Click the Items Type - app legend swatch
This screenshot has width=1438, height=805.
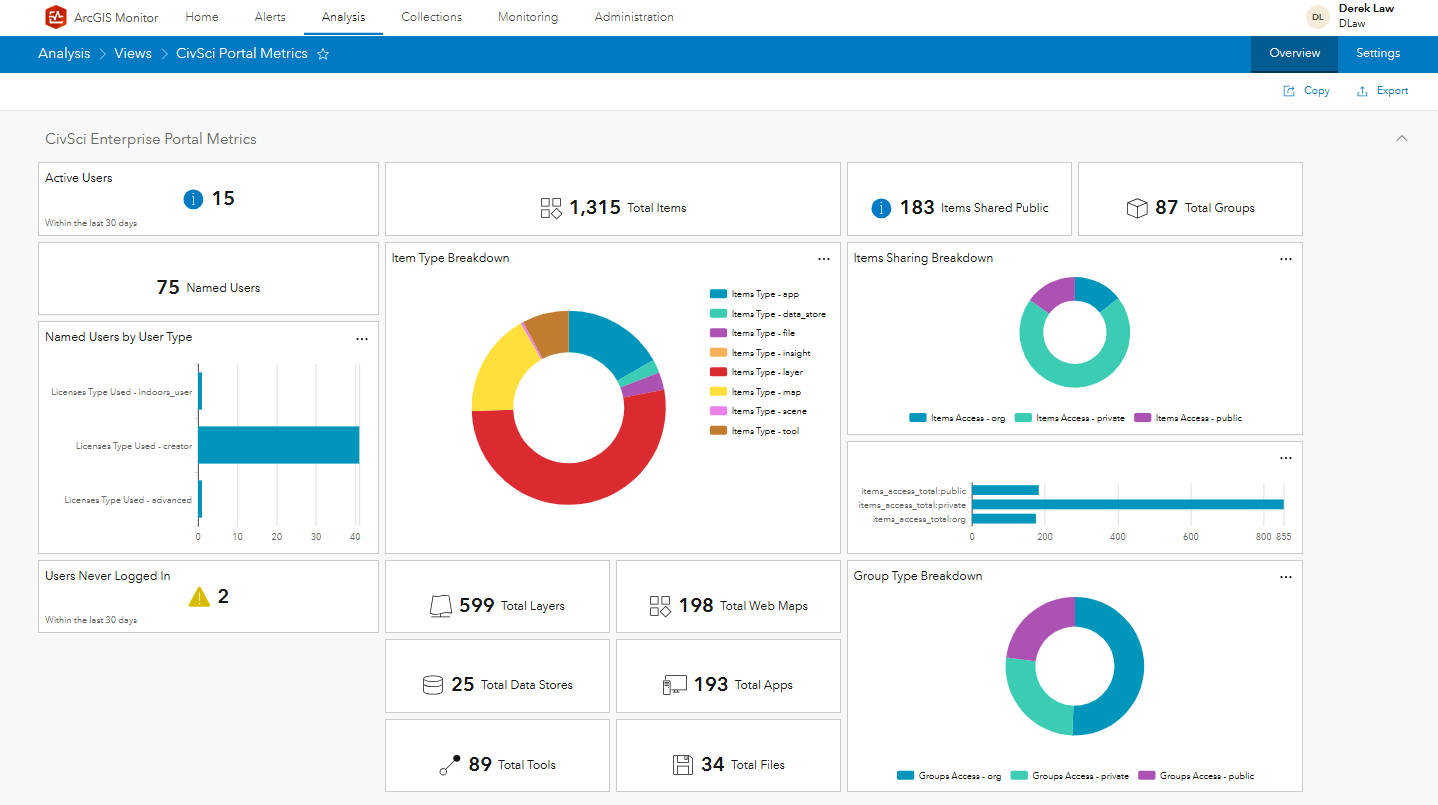click(x=718, y=294)
